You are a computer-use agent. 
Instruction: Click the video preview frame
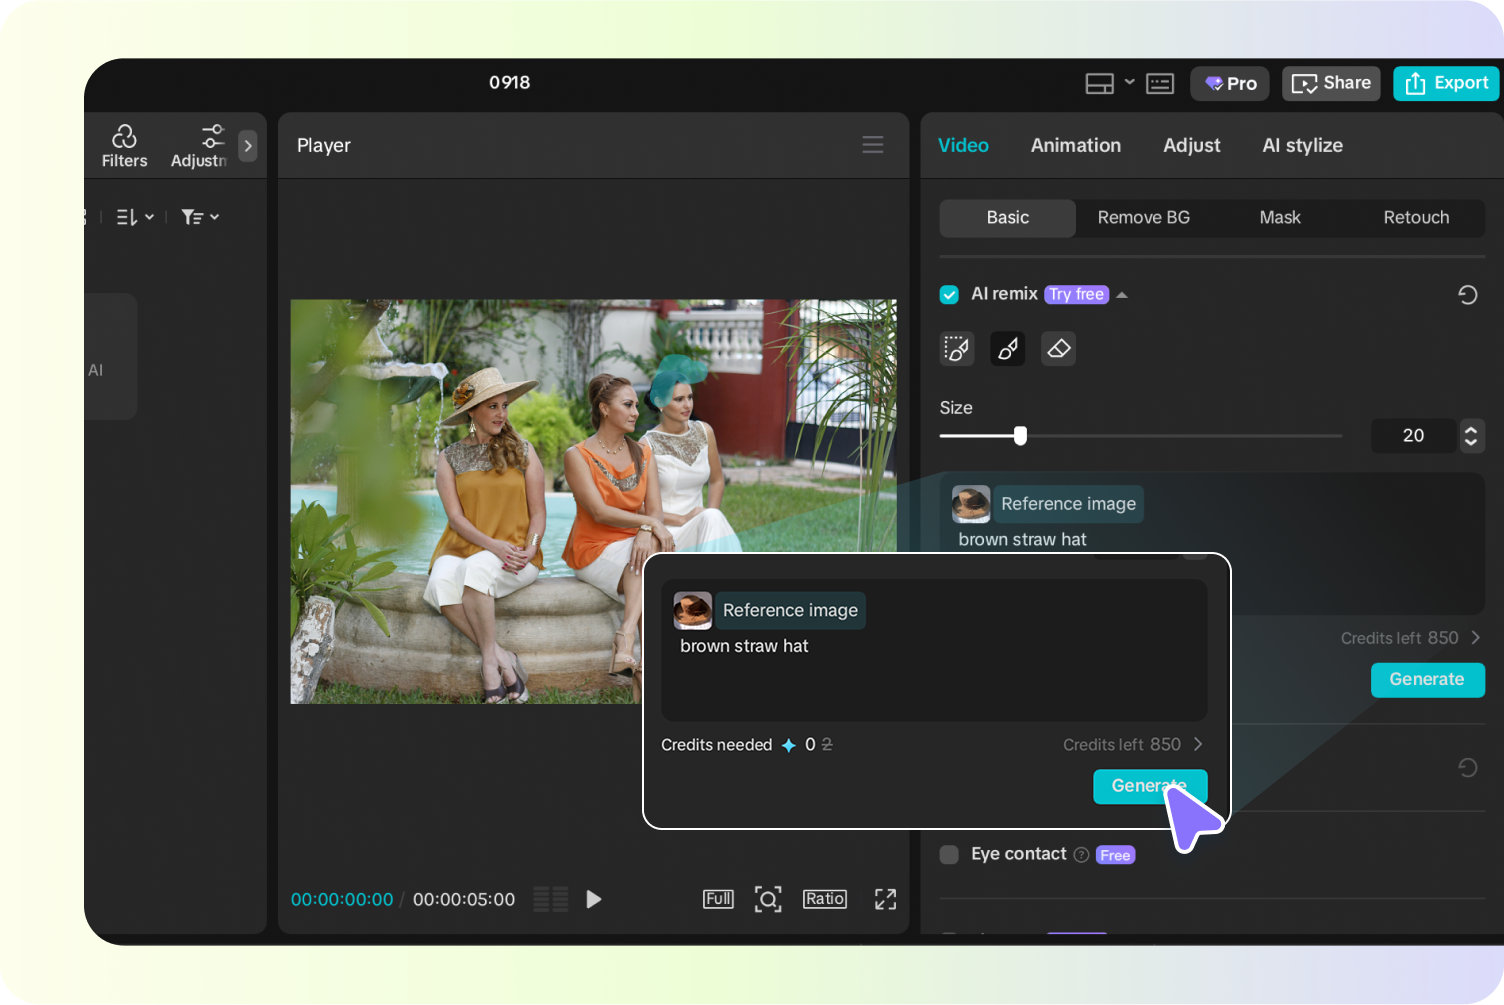(x=594, y=502)
